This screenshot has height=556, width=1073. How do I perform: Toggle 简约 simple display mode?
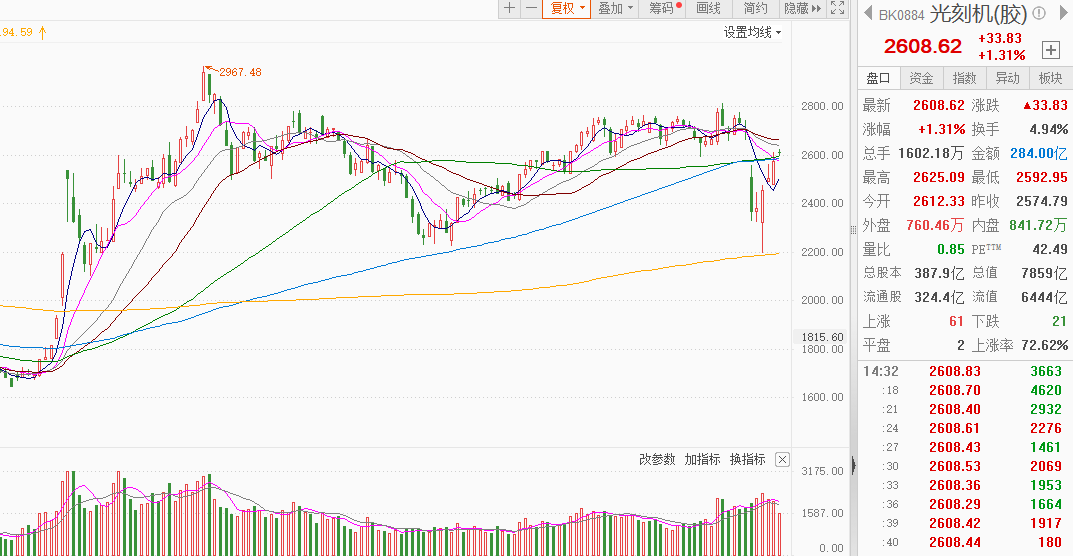click(x=755, y=9)
